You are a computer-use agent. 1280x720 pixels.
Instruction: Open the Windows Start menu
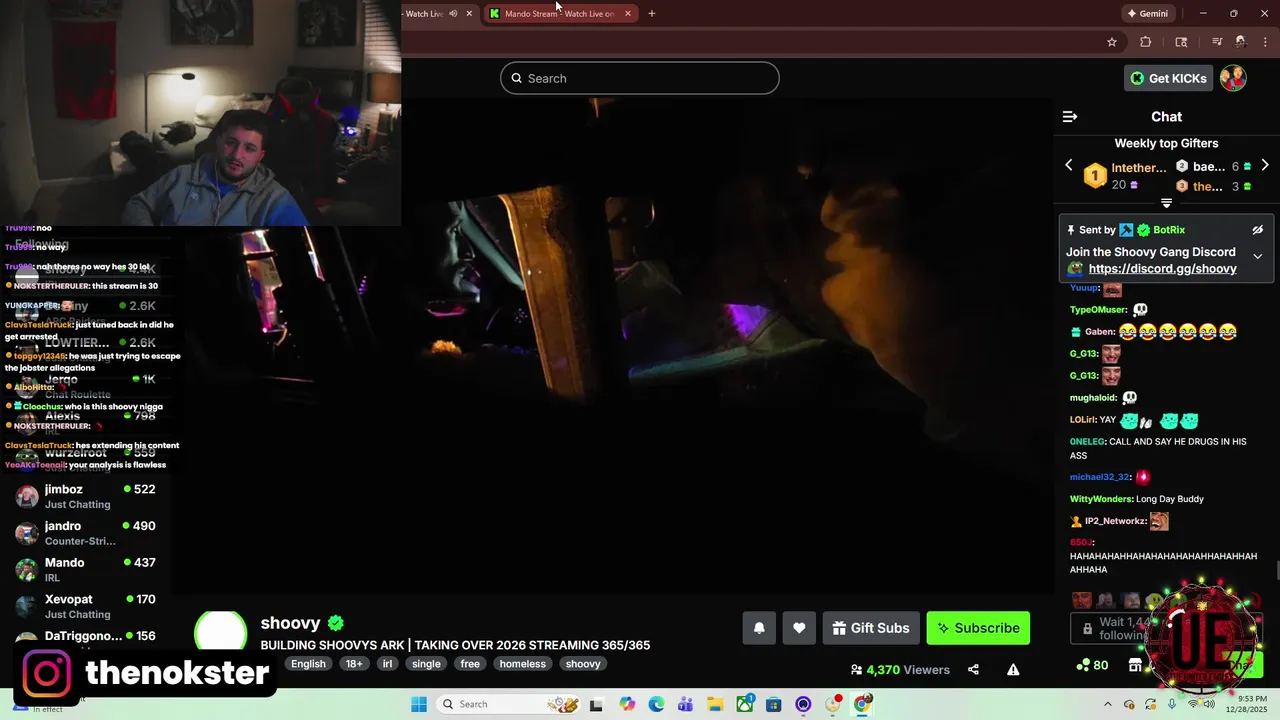click(418, 704)
